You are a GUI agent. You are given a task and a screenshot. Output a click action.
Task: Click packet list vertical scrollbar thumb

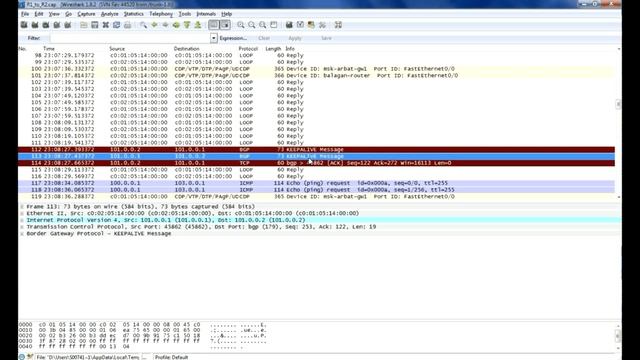(618, 104)
